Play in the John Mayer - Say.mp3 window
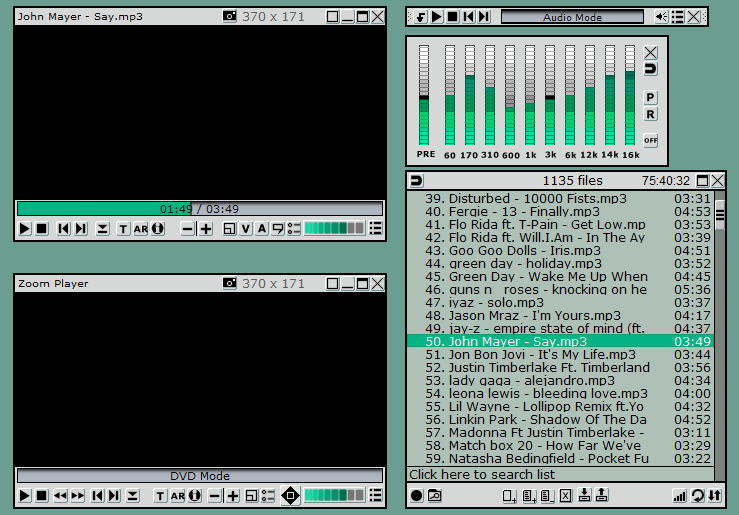Image resolution: width=739 pixels, height=515 pixels. pyautogui.click(x=25, y=229)
